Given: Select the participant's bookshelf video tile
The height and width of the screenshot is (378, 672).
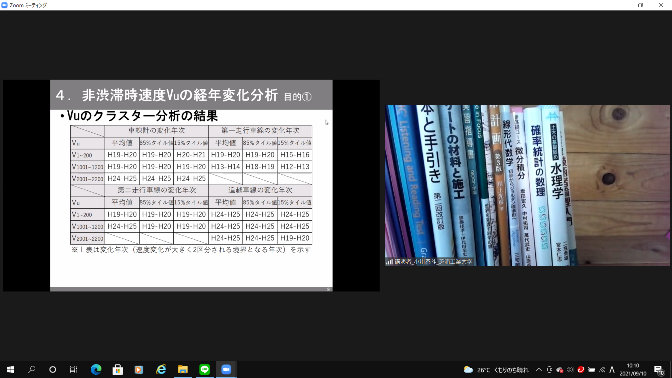Looking at the screenshot, I should (x=527, y=185).
